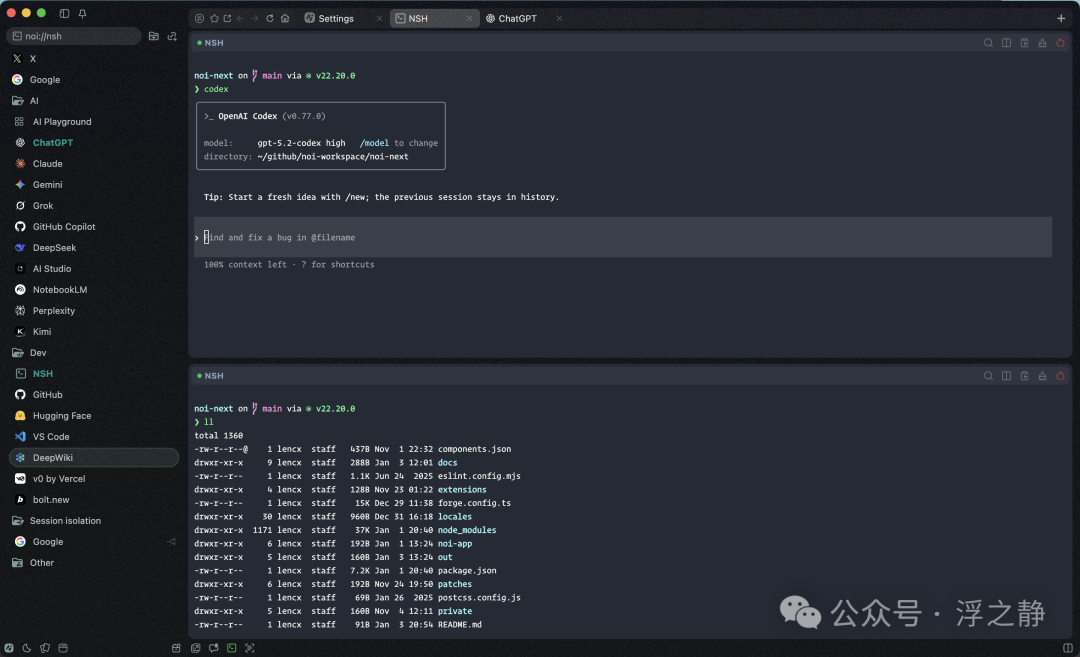Switch to the ChatGPT tab
1080x657 pixels.
[x=523, y=19]
